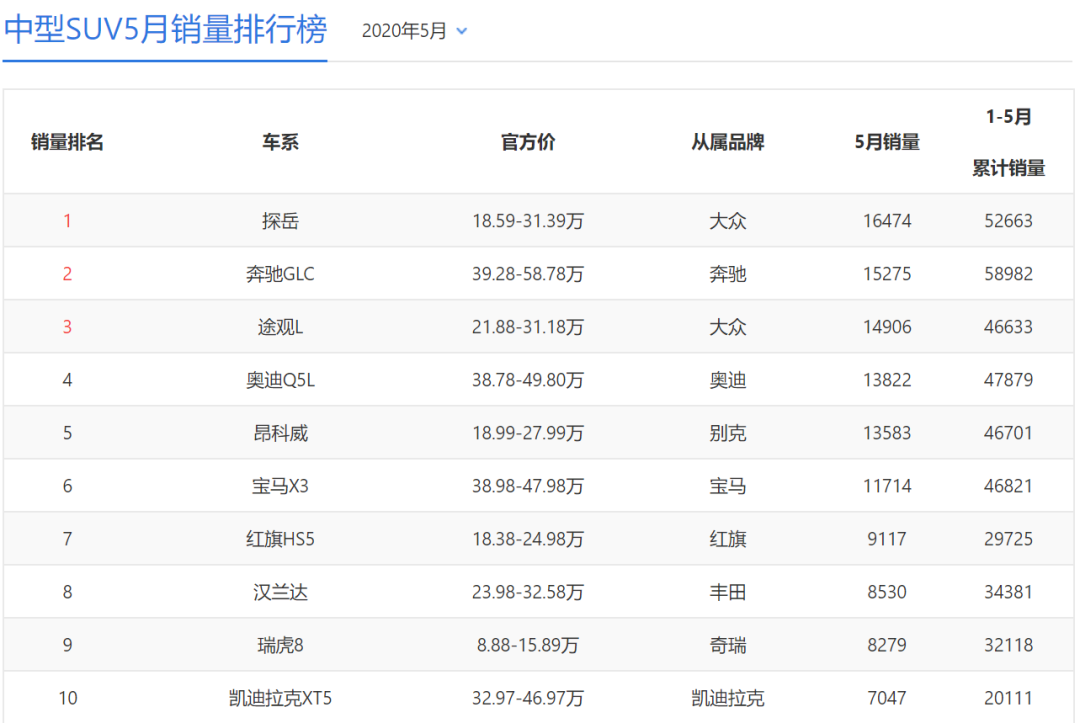The width and height of the screenshot is (1080, 723).
Task: Click the 中型SUV5月销量排行榜 tab title
Action: pos(165,30)
